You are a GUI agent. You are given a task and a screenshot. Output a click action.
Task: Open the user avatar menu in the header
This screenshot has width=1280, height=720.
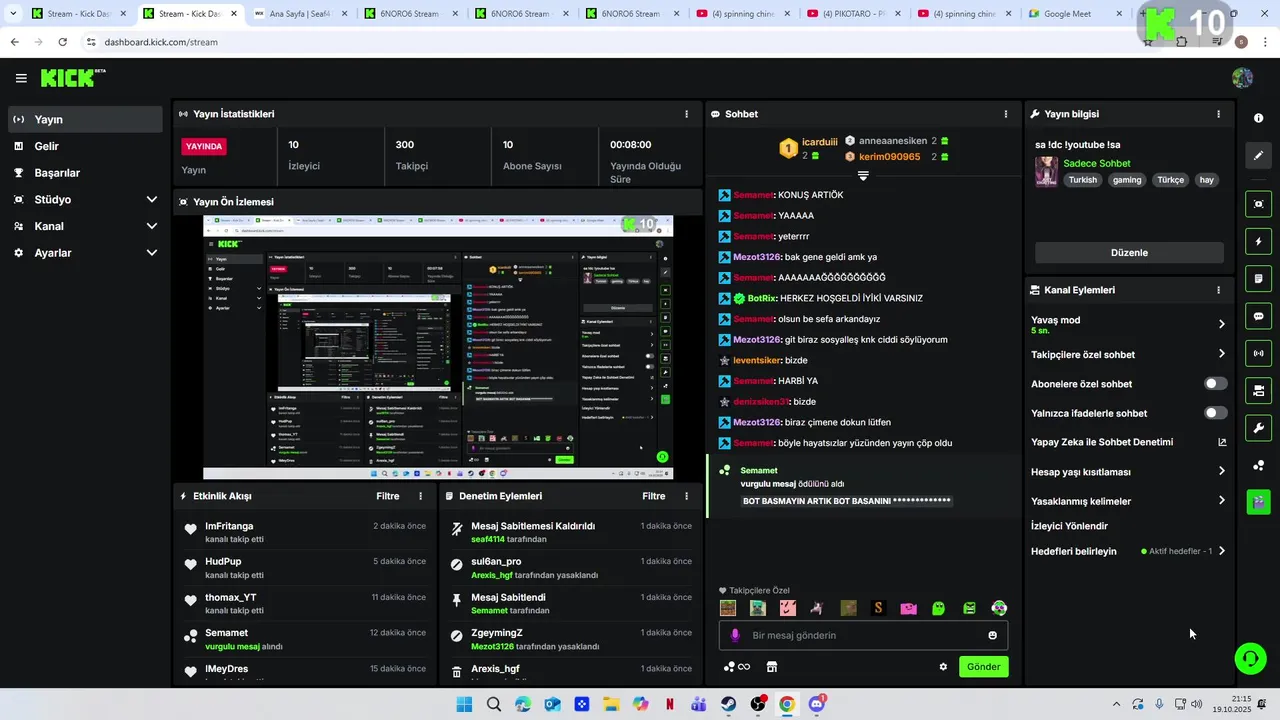coord(1242,78)
